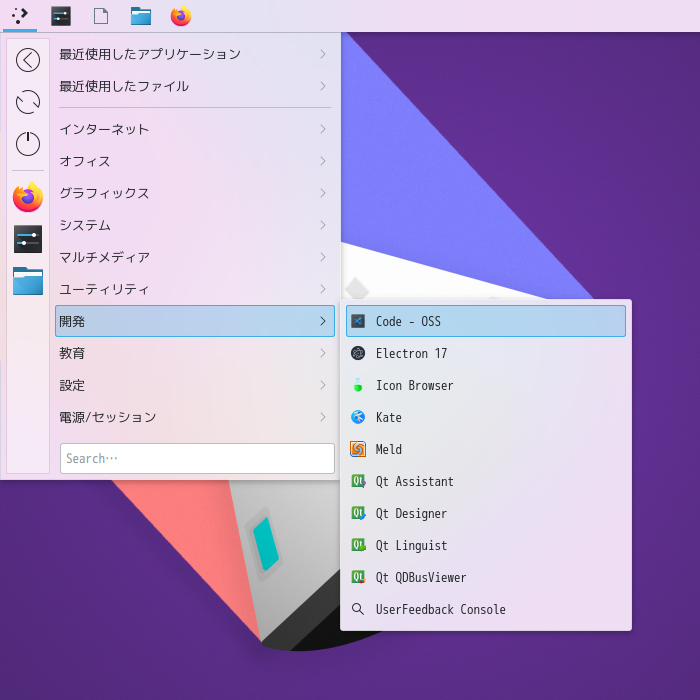Image resolution: width=700 pixels, height=700 pixels.
Task: Select 電源/セッション menu entry
Action: pos(195,417)
